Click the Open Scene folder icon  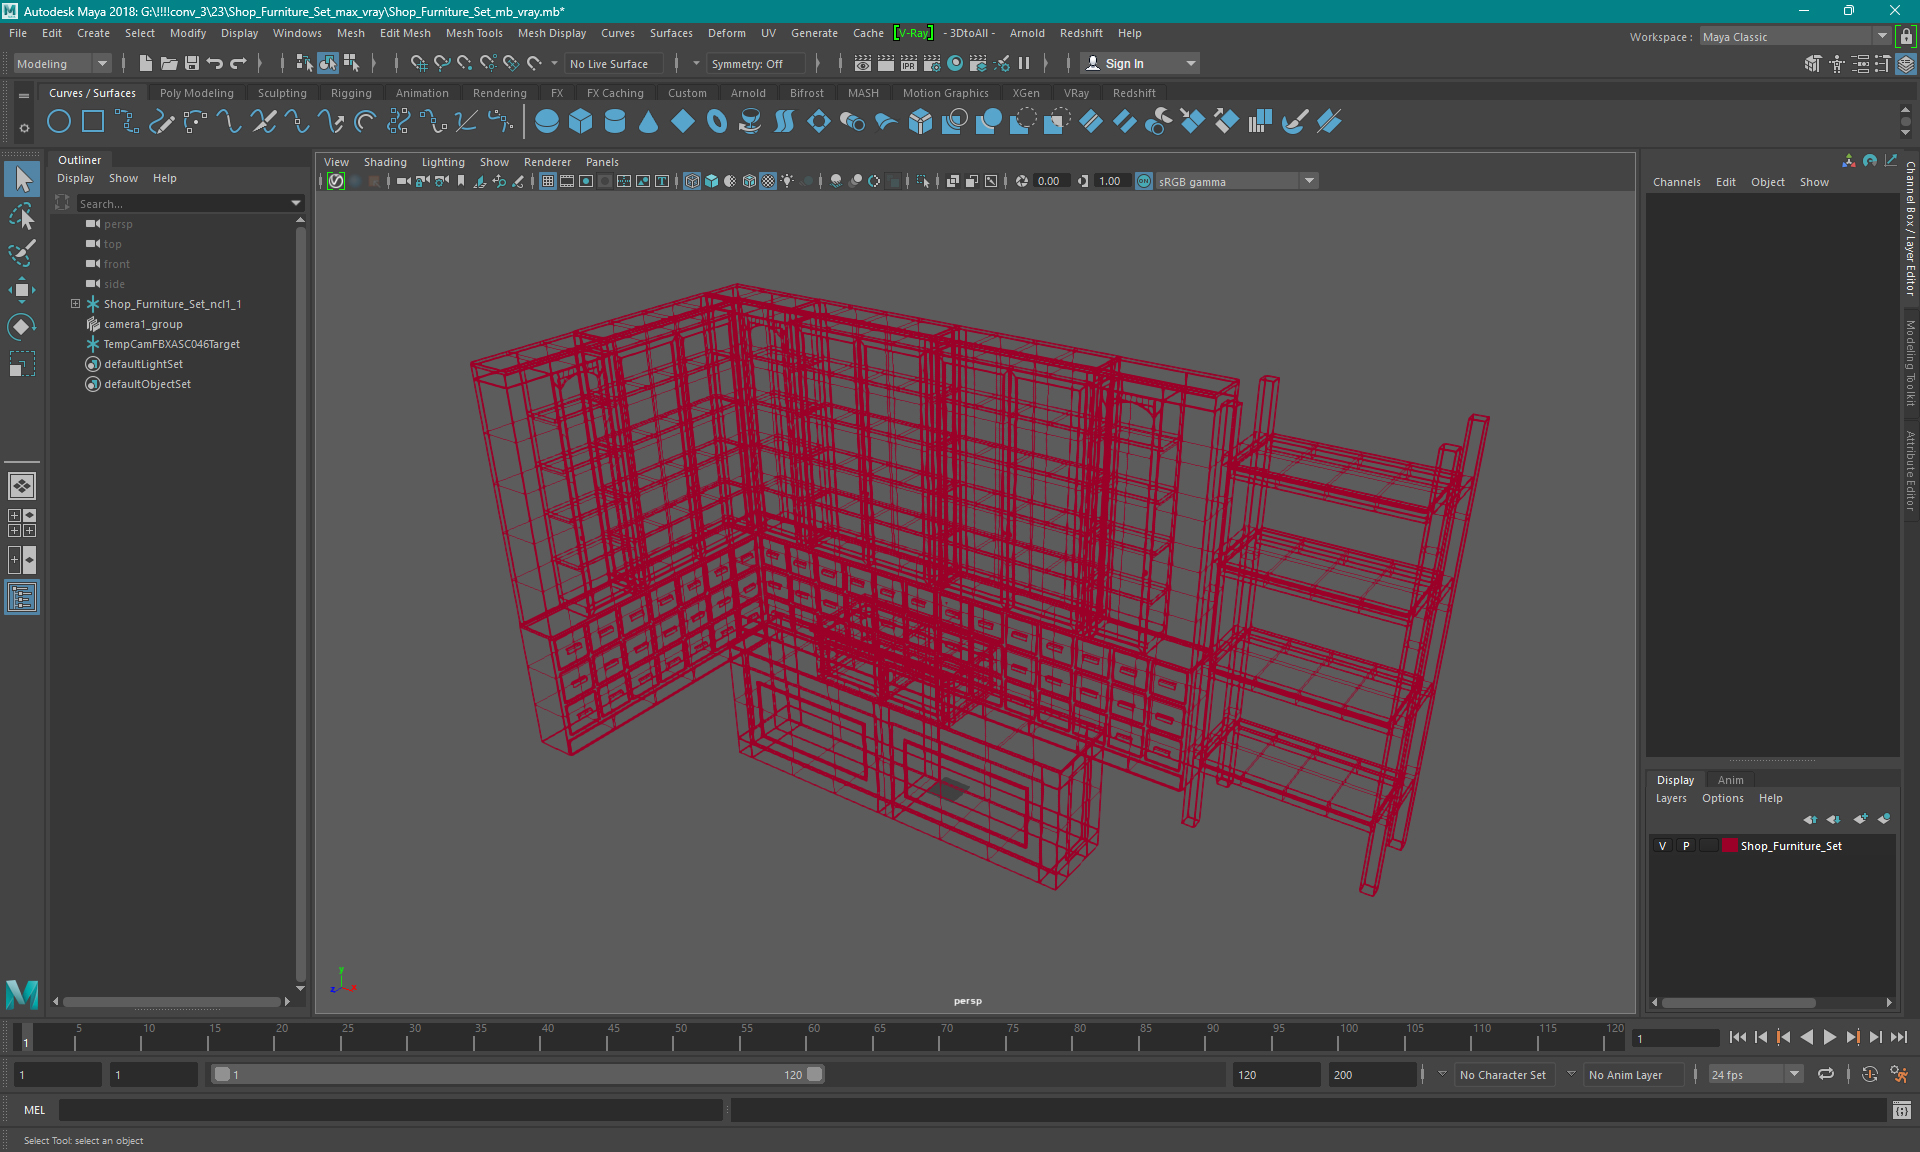pyautogui.click(x=169, y=63)
